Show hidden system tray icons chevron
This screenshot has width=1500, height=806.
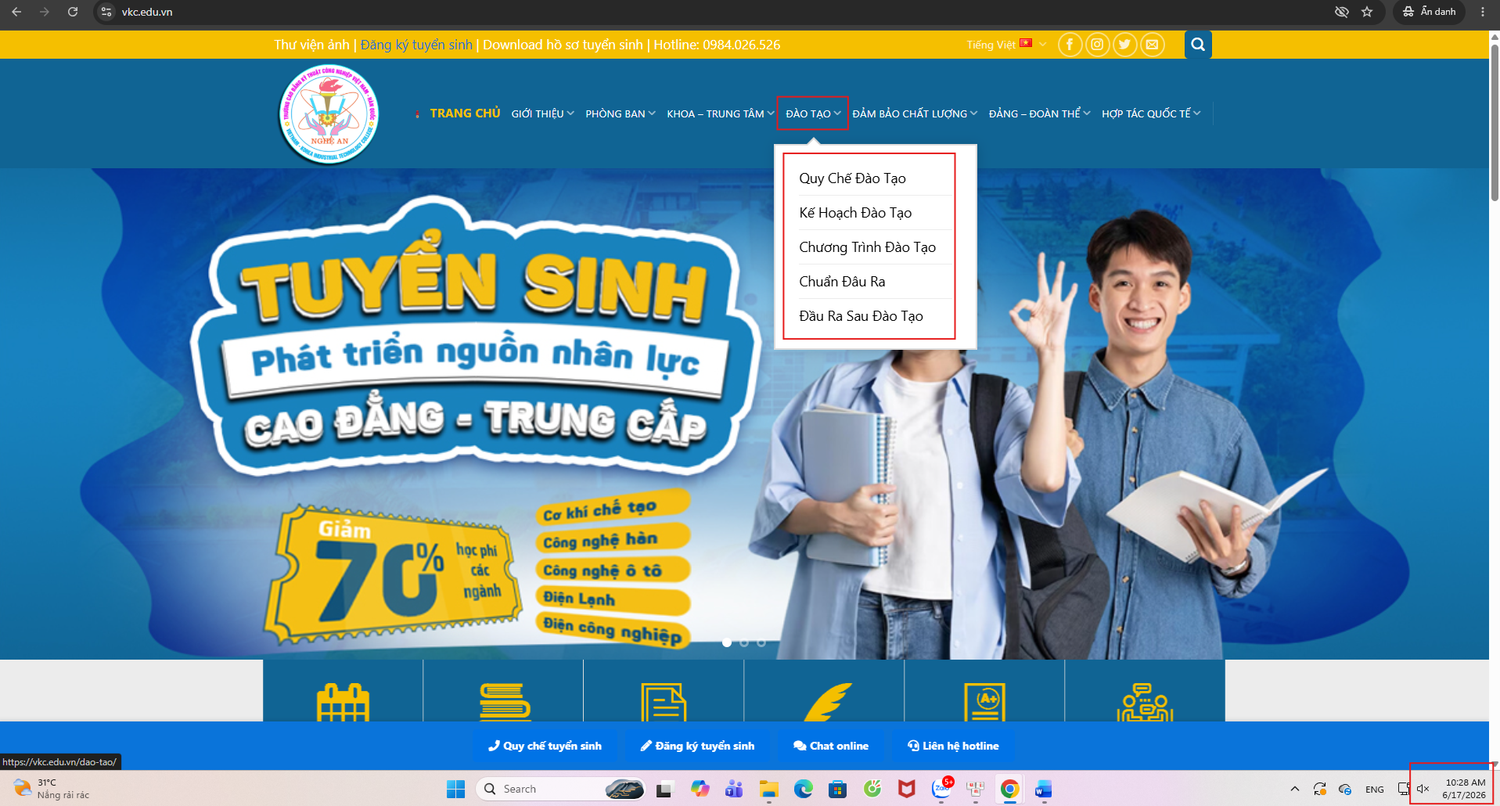1295,789
